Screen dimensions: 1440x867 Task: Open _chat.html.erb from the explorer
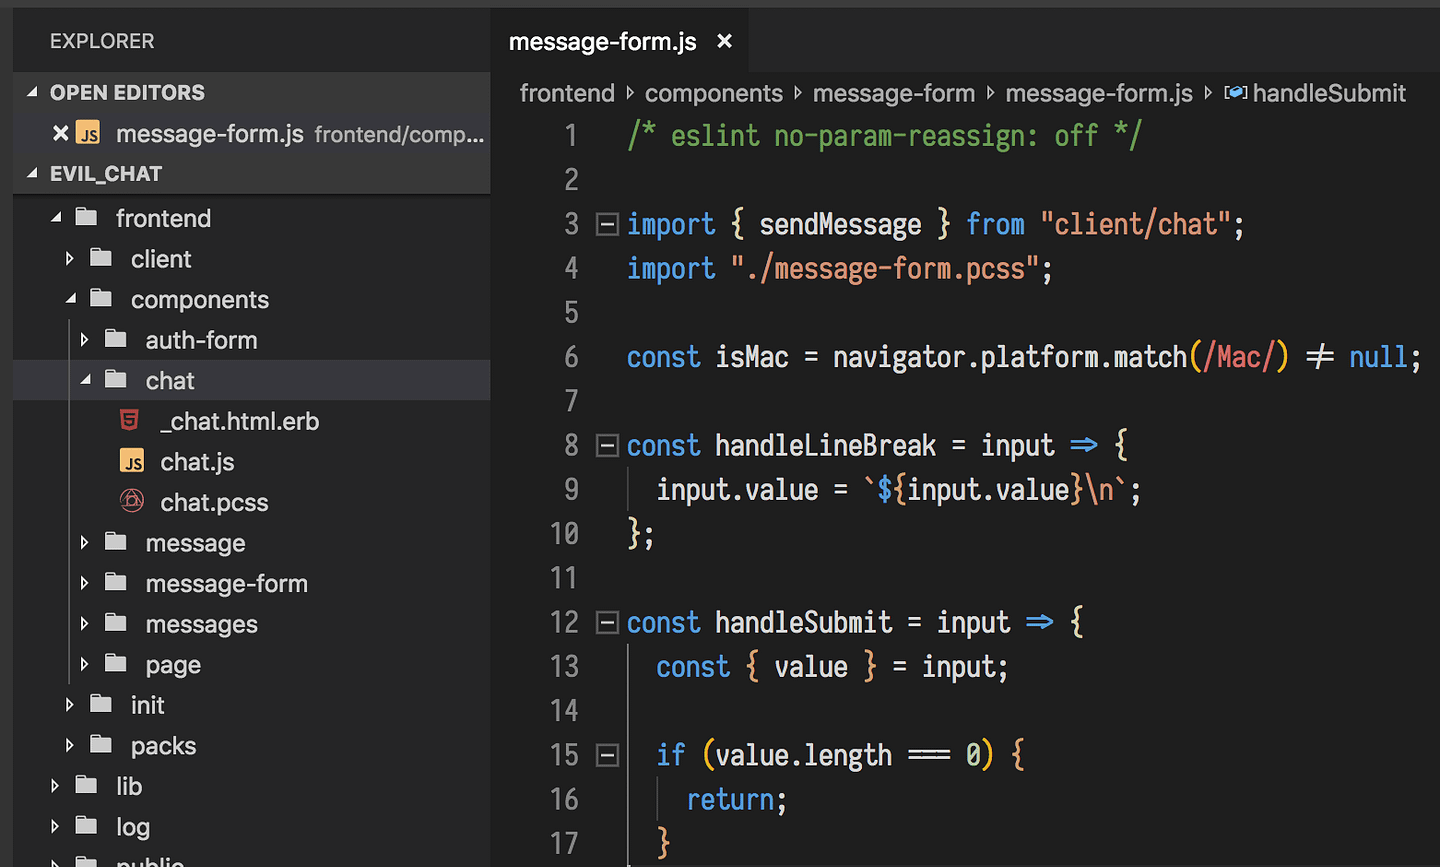coord(240,421)
